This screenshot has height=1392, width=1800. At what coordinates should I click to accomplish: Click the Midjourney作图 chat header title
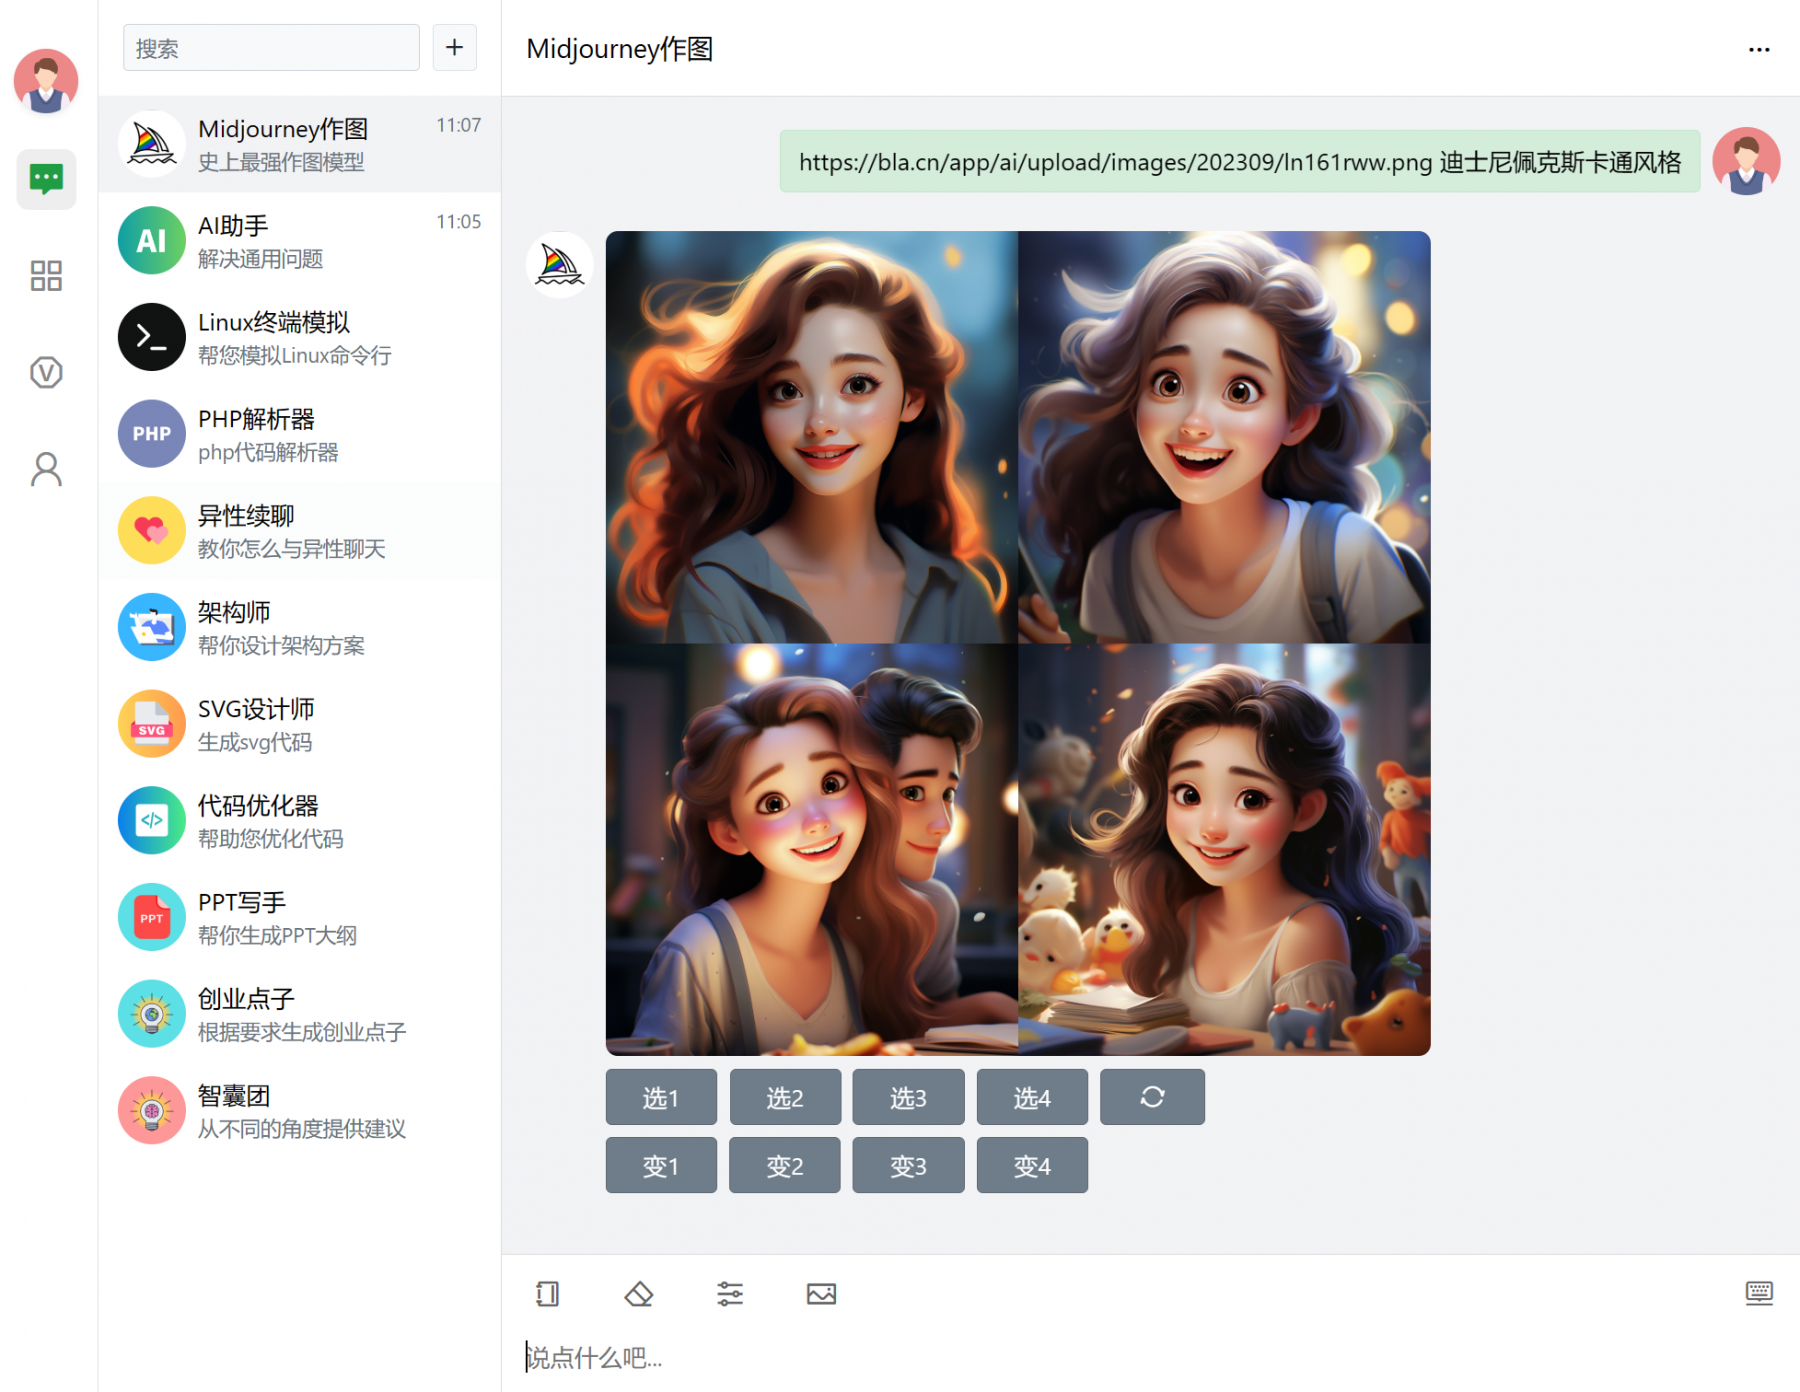620,49
